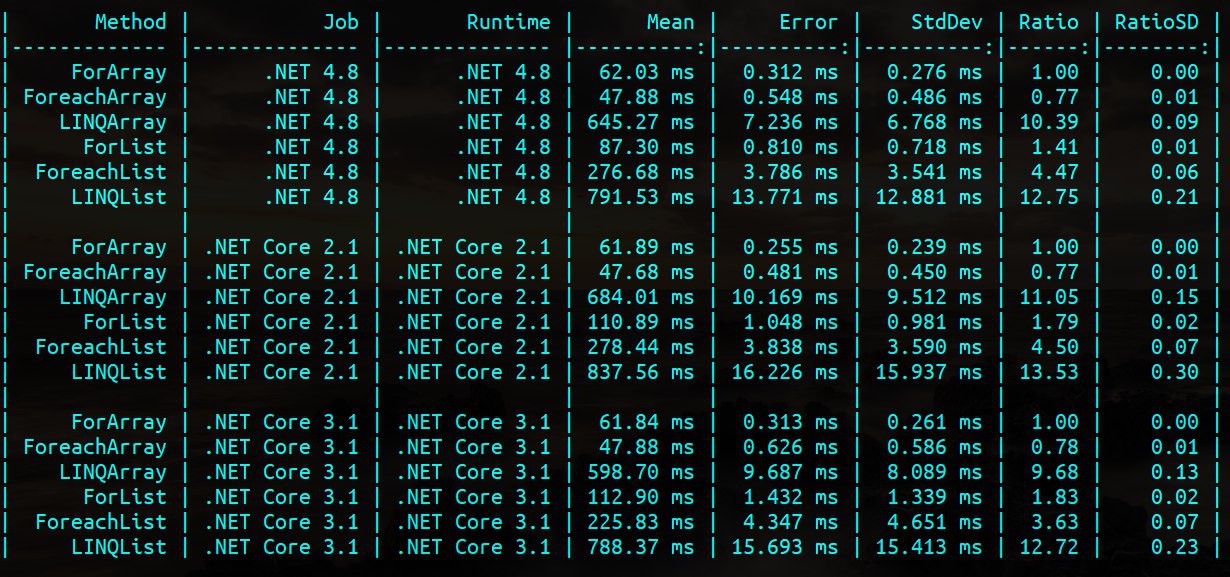Select the RatioSD value 0.30
Image resolution: width=1230 pixels, height=577 pixels.
pyautogui.click(x=1175, y=372)
